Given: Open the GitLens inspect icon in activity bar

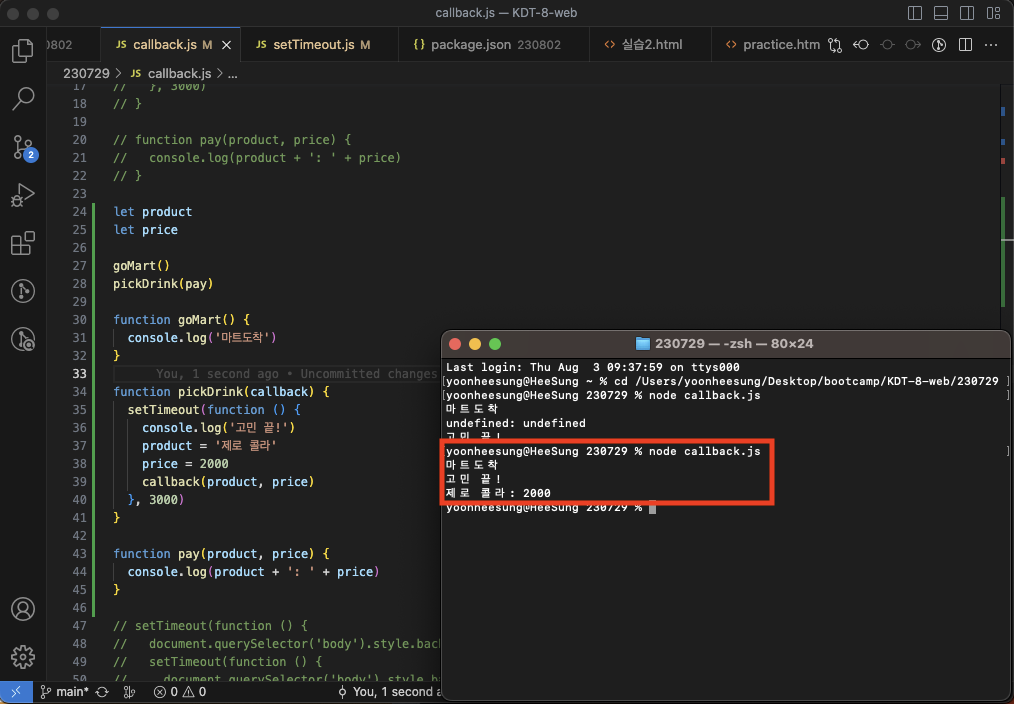Looking at the screenshot, I should 23,339.
